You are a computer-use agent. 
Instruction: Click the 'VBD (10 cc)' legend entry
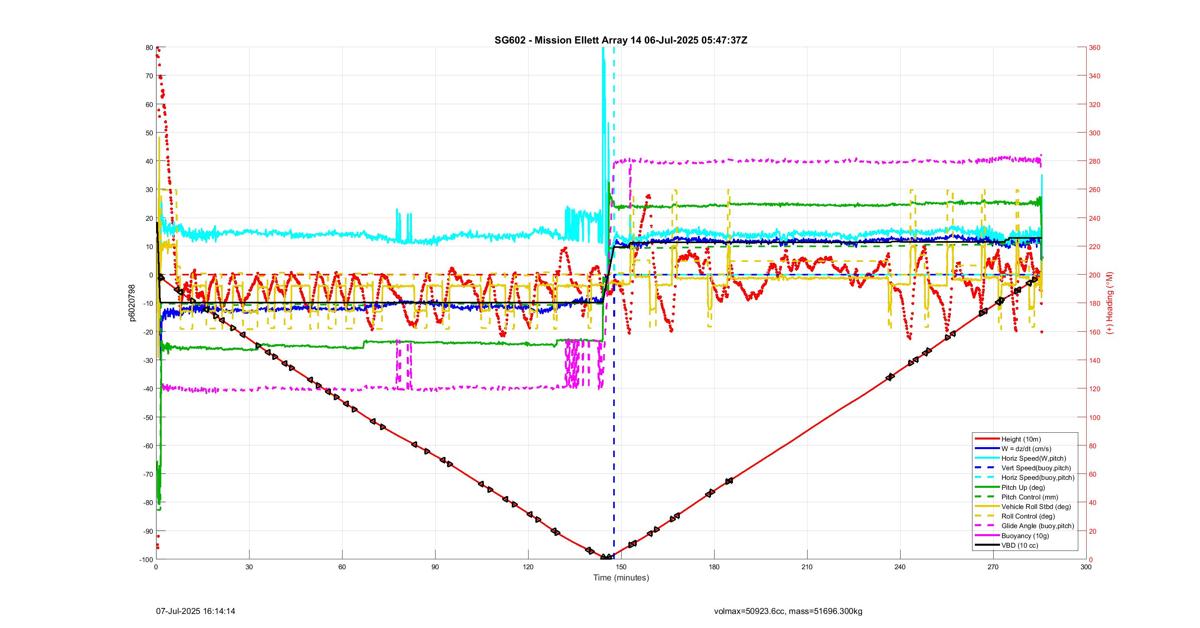click(1020, 545)
